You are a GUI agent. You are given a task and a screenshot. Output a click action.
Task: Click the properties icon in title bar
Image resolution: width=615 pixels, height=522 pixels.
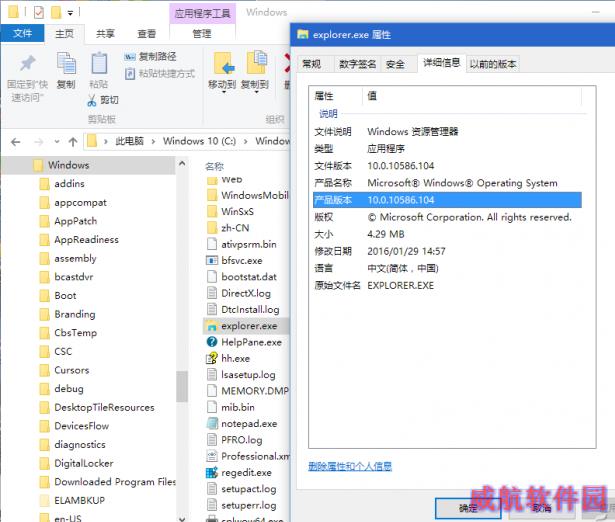point(38,13)
